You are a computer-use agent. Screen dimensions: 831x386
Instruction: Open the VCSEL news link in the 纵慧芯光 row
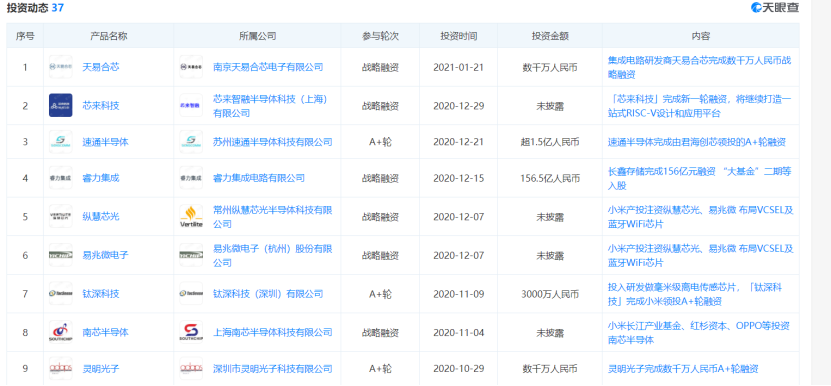[700, 217]
